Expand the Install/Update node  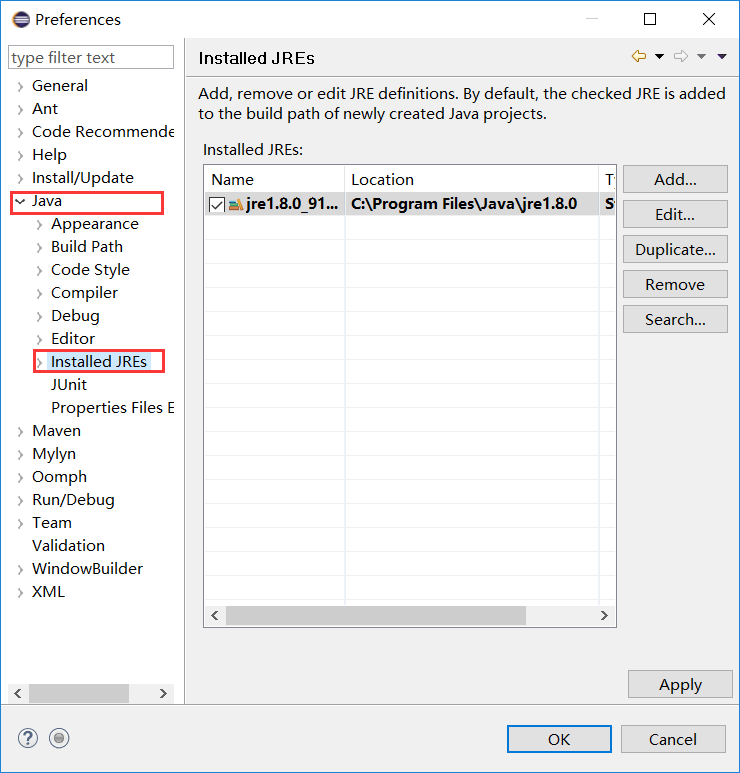[x=20, y=178]
